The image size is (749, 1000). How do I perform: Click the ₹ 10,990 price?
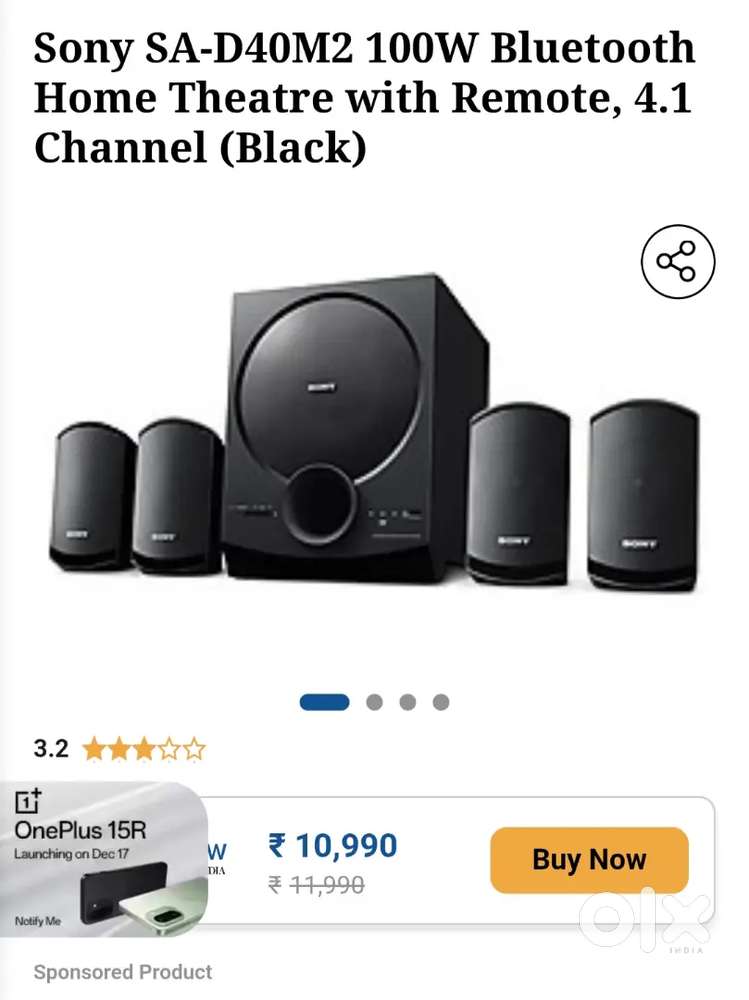pos(332,846)
